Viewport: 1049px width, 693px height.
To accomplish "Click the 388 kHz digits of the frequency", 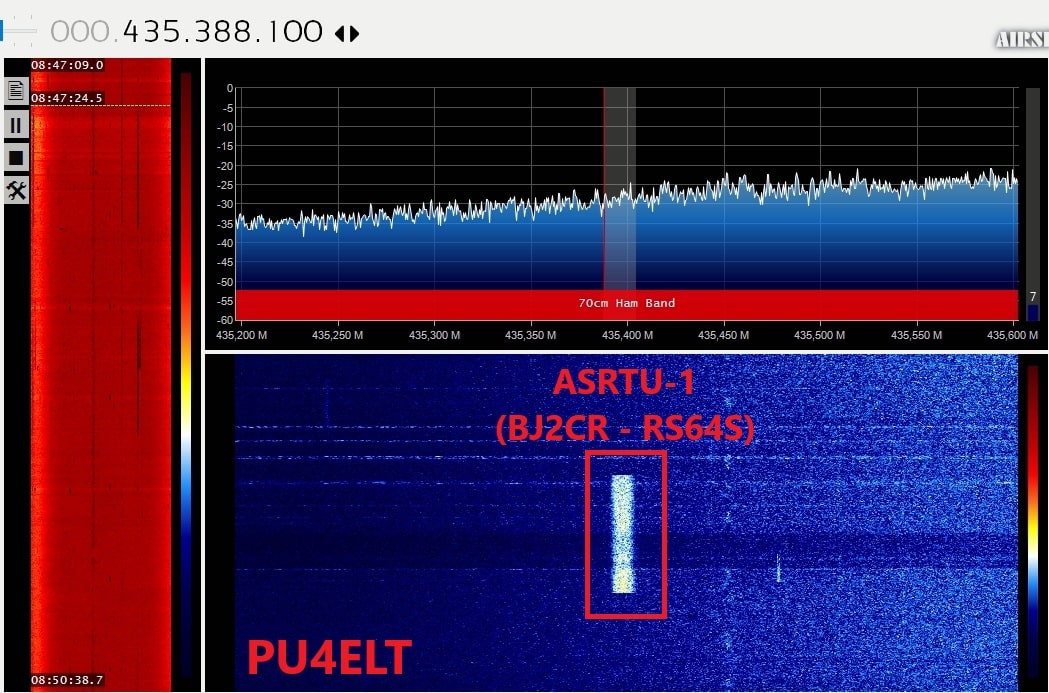I will pos(226,32).
